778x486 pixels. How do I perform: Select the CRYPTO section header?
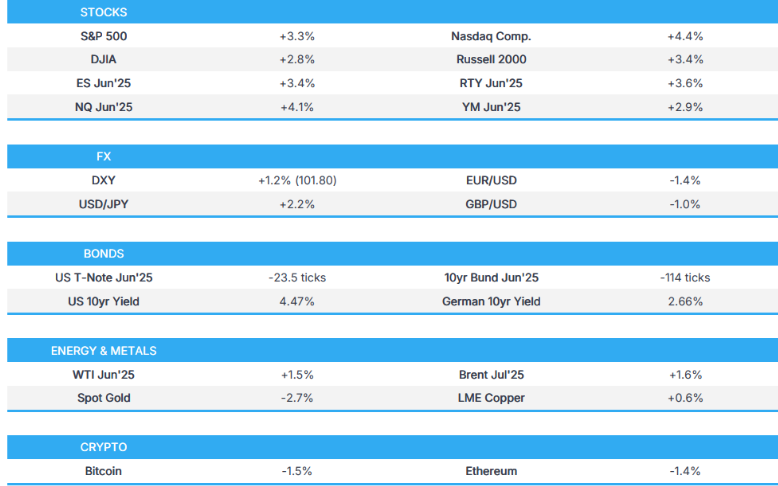click(x=104, y=447)
